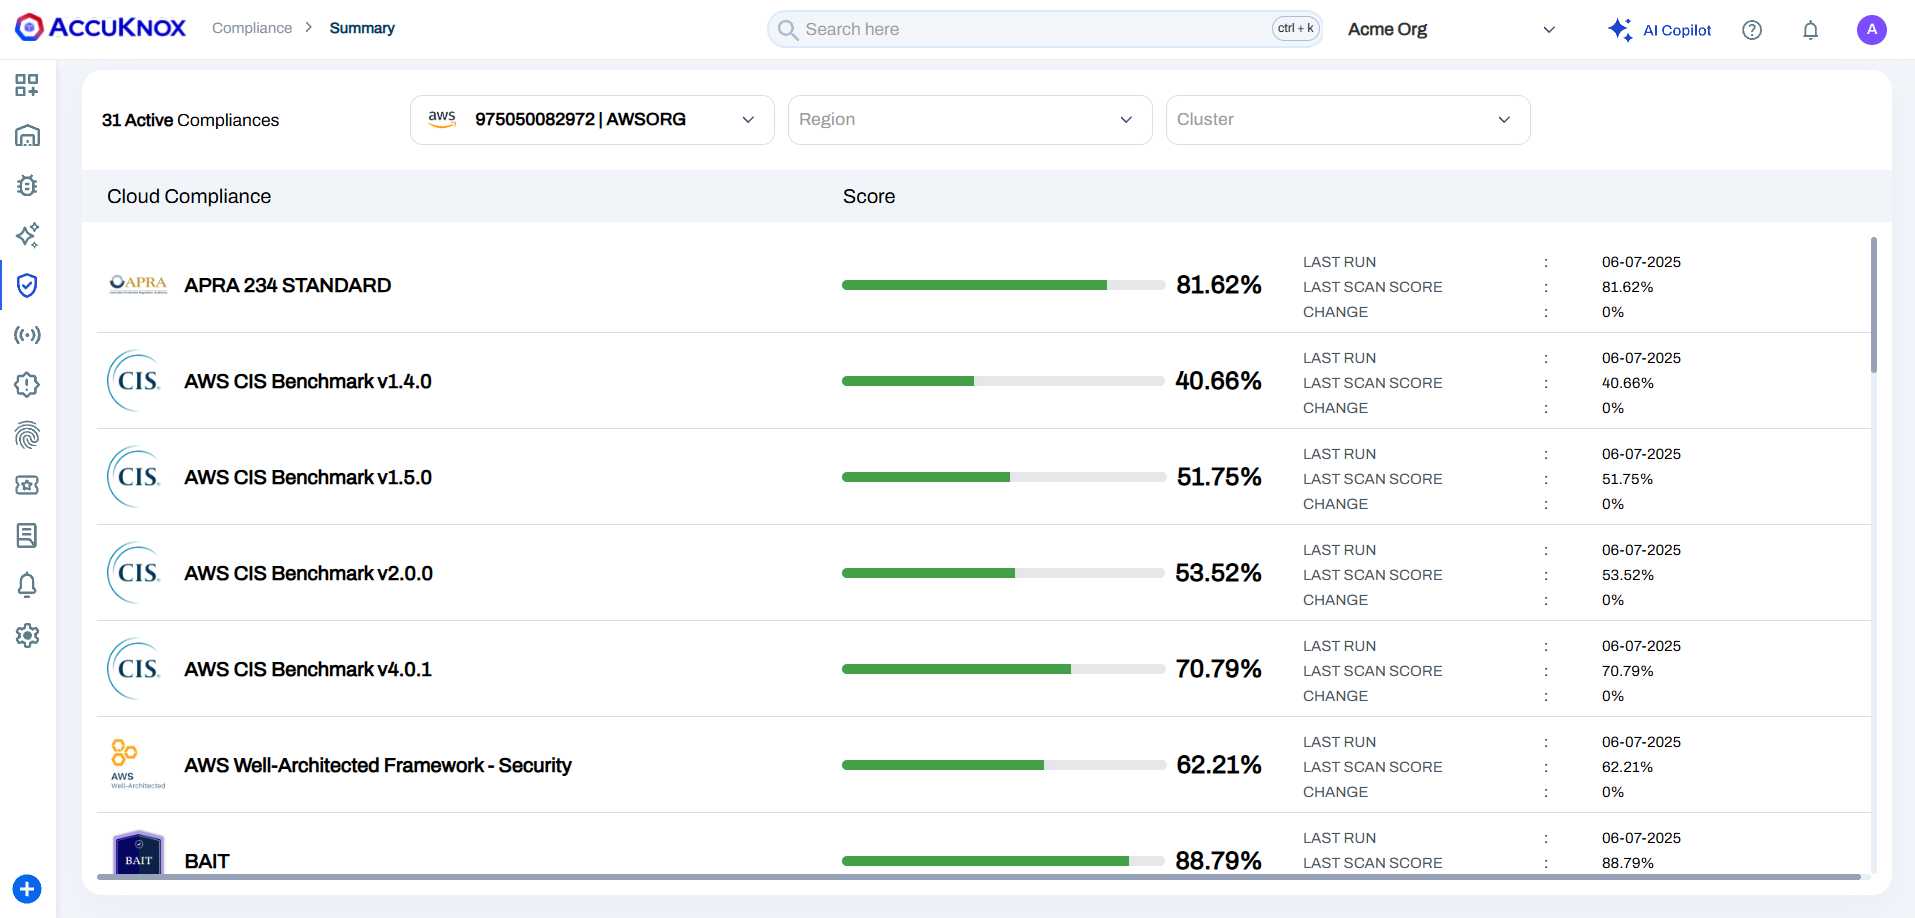Click the inventory warehouse icon in sidebar

tap(27, 135)
